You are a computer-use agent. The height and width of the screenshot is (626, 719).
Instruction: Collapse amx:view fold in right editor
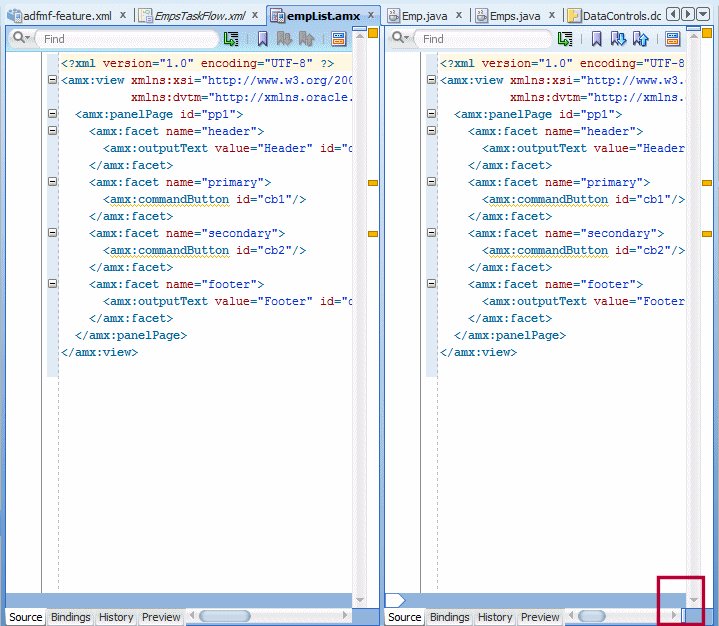(431, 80)
